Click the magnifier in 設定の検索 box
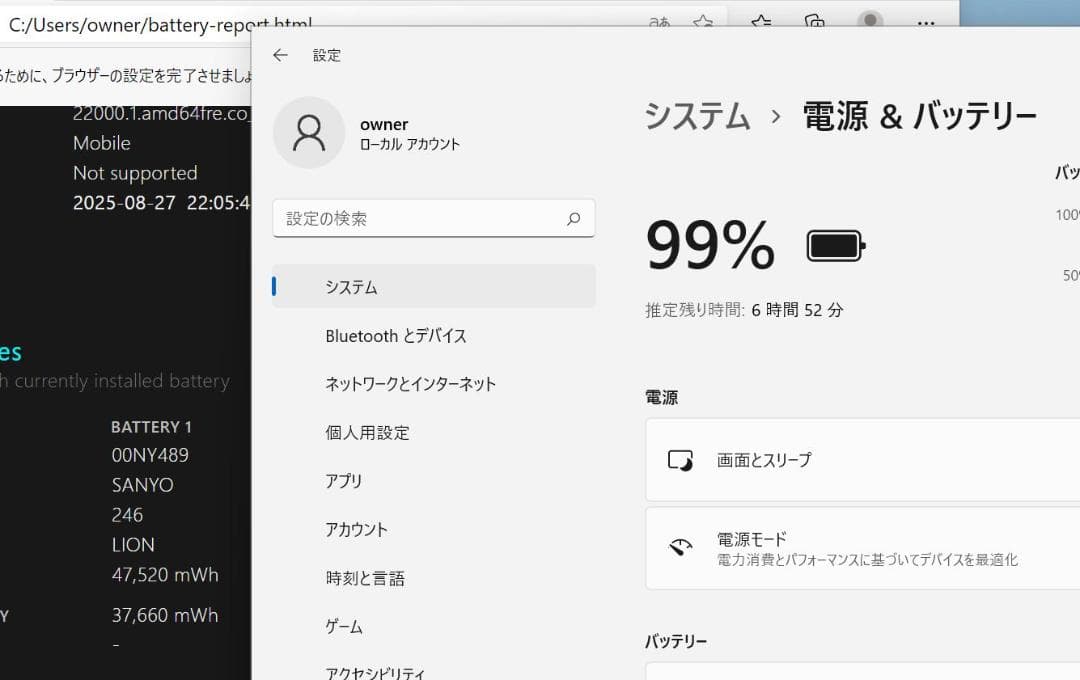The image size is (1080, 680). [x=574, y=218]
